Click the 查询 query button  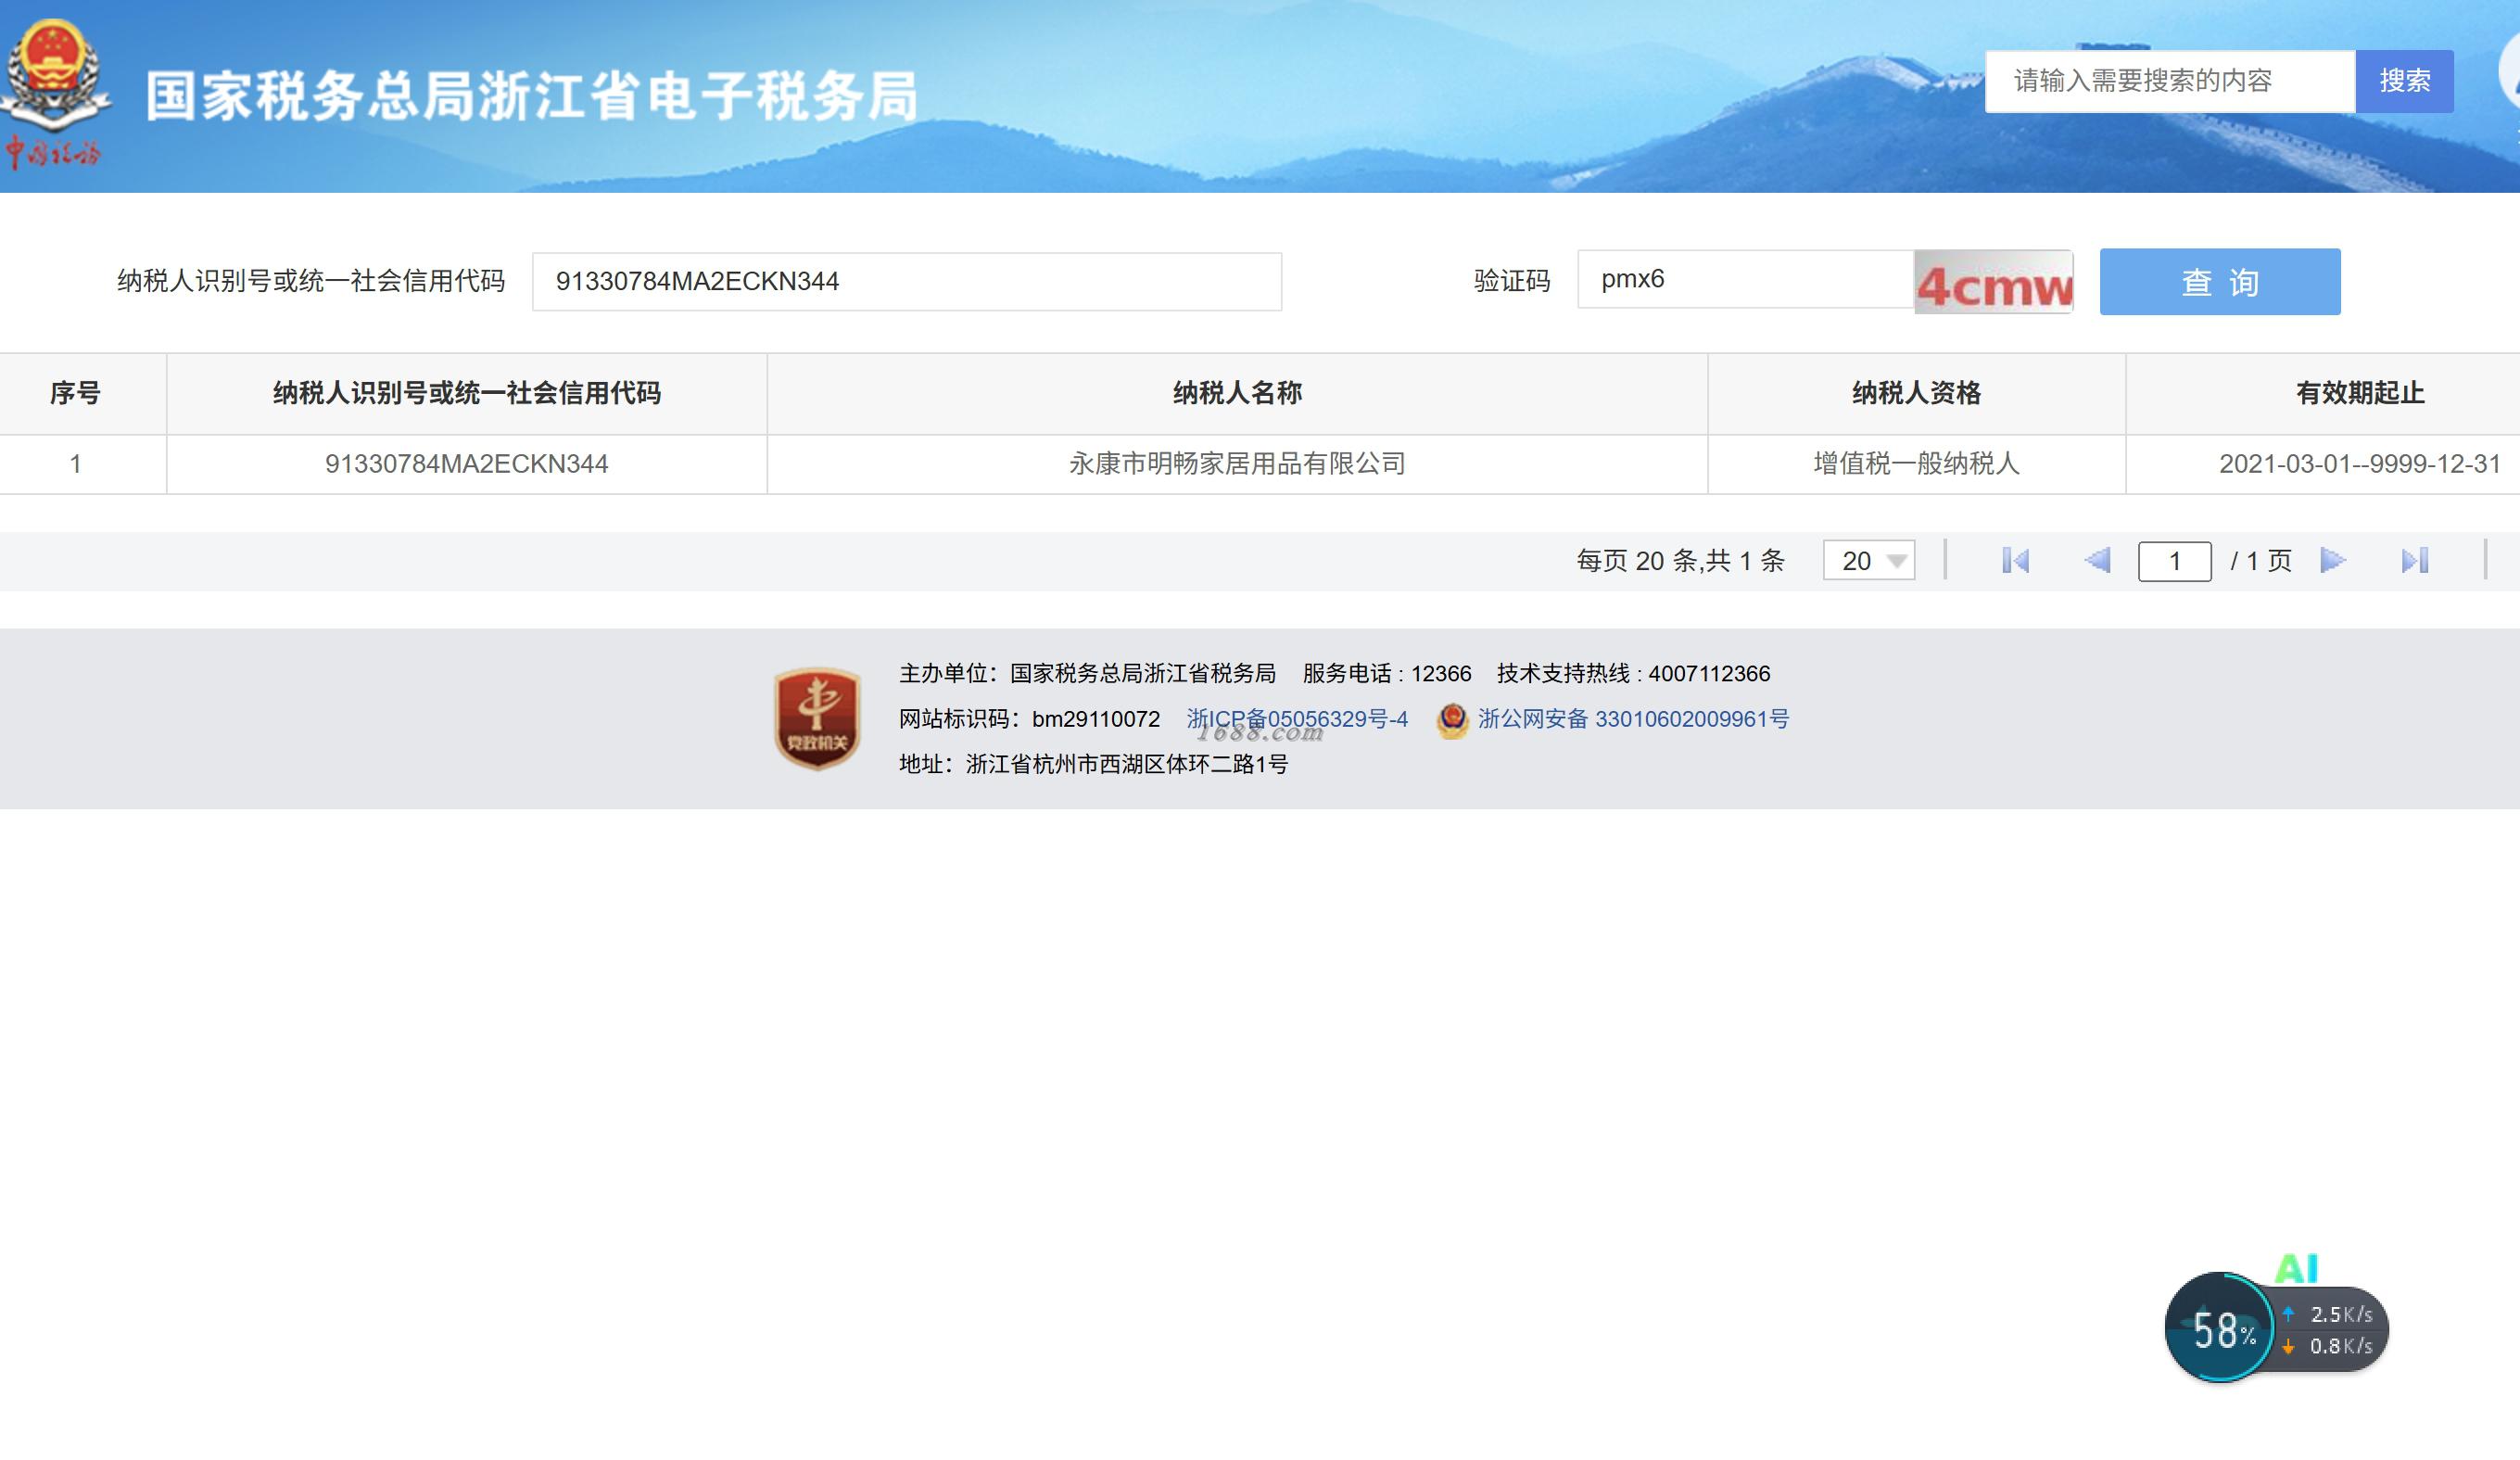2220,282
